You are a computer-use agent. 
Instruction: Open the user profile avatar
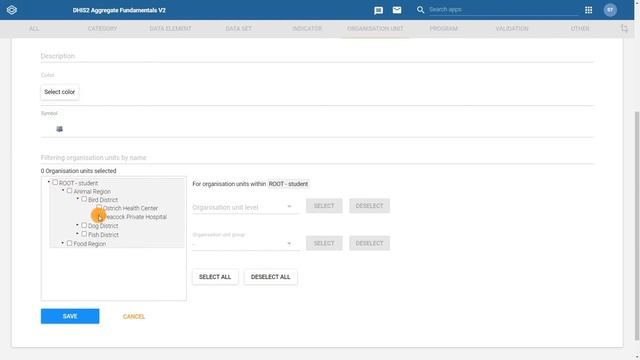pos(610,10)
